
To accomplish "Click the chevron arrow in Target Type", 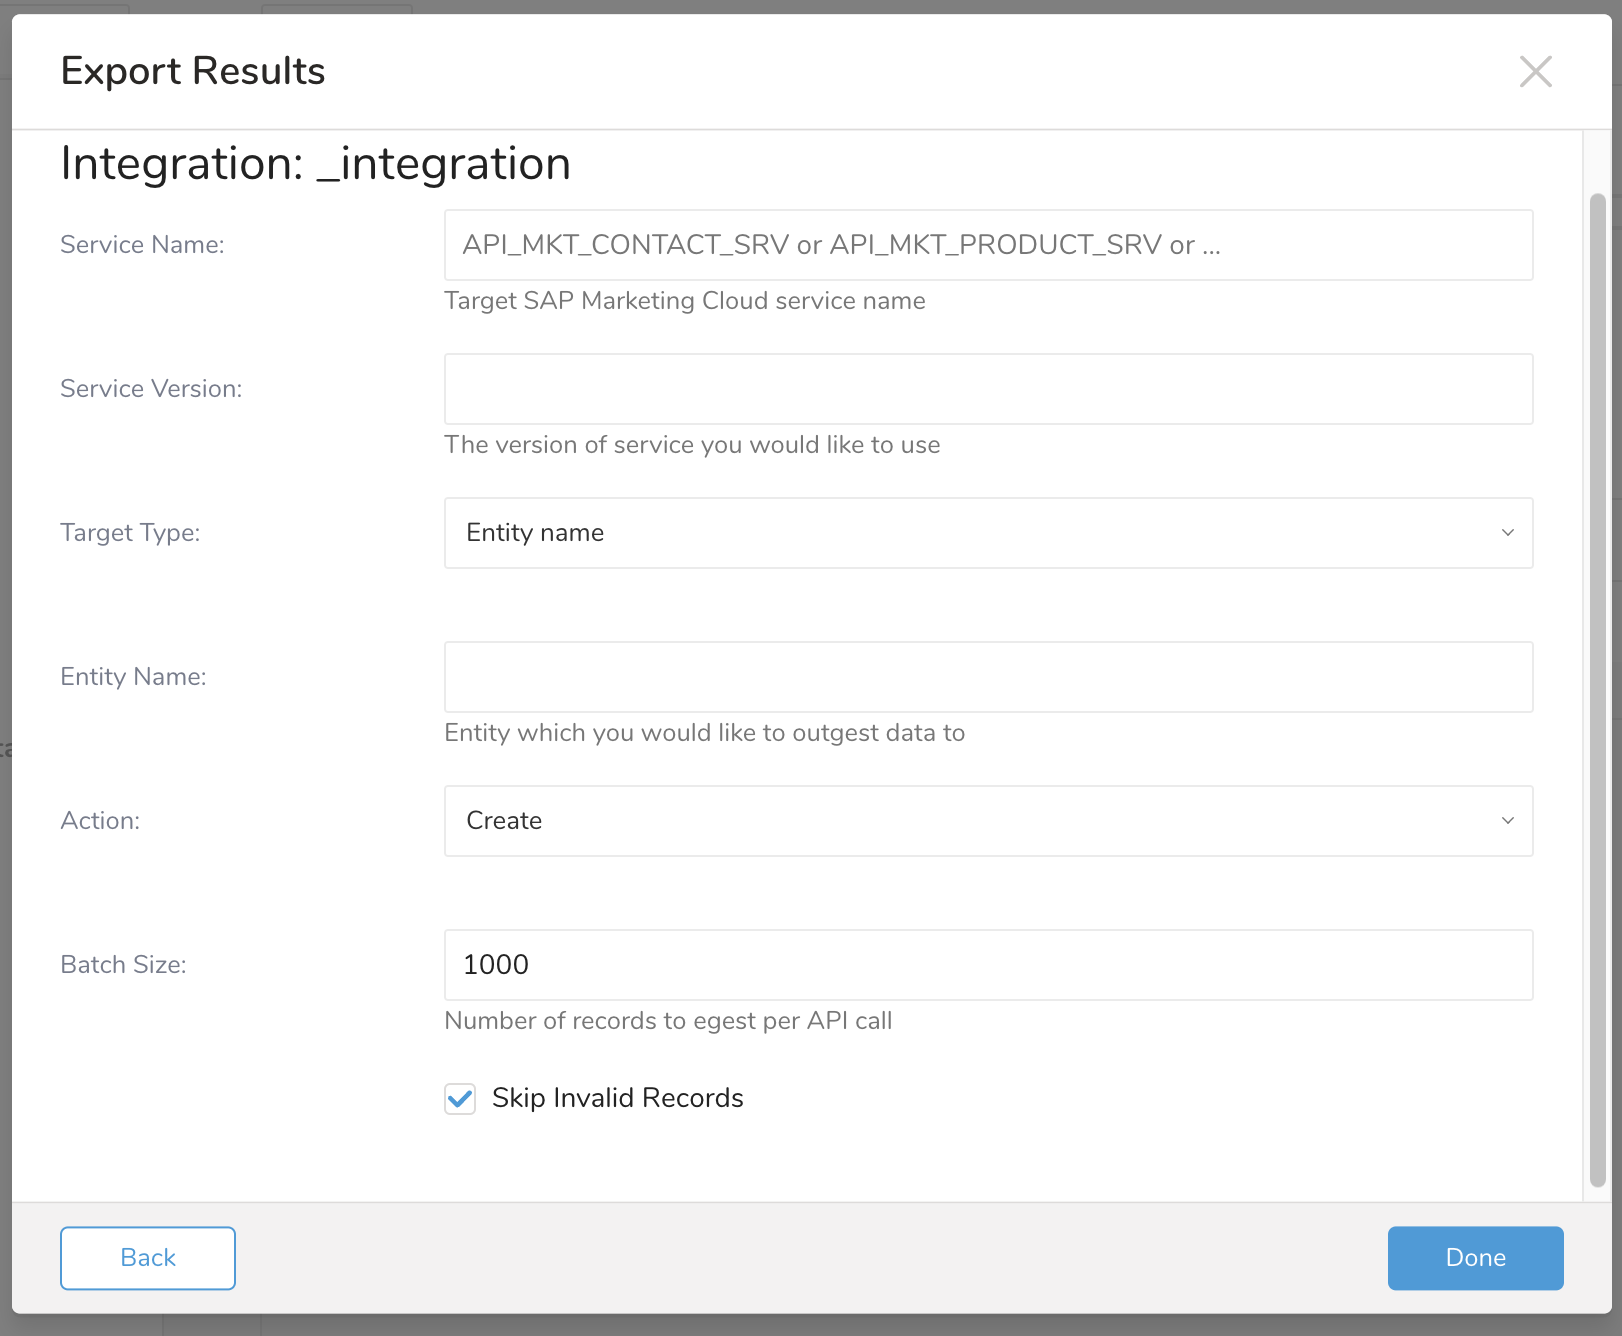I will (1507, 533).
